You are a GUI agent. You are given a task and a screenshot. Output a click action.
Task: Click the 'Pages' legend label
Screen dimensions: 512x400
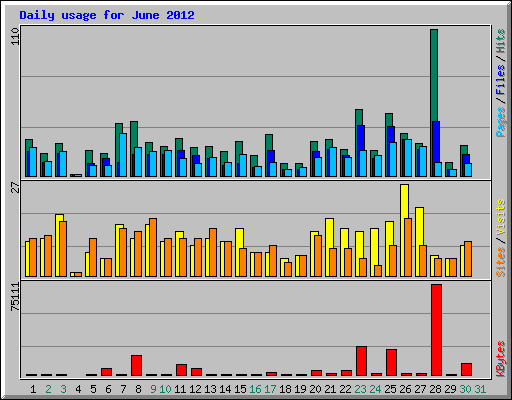pos(500,122)
